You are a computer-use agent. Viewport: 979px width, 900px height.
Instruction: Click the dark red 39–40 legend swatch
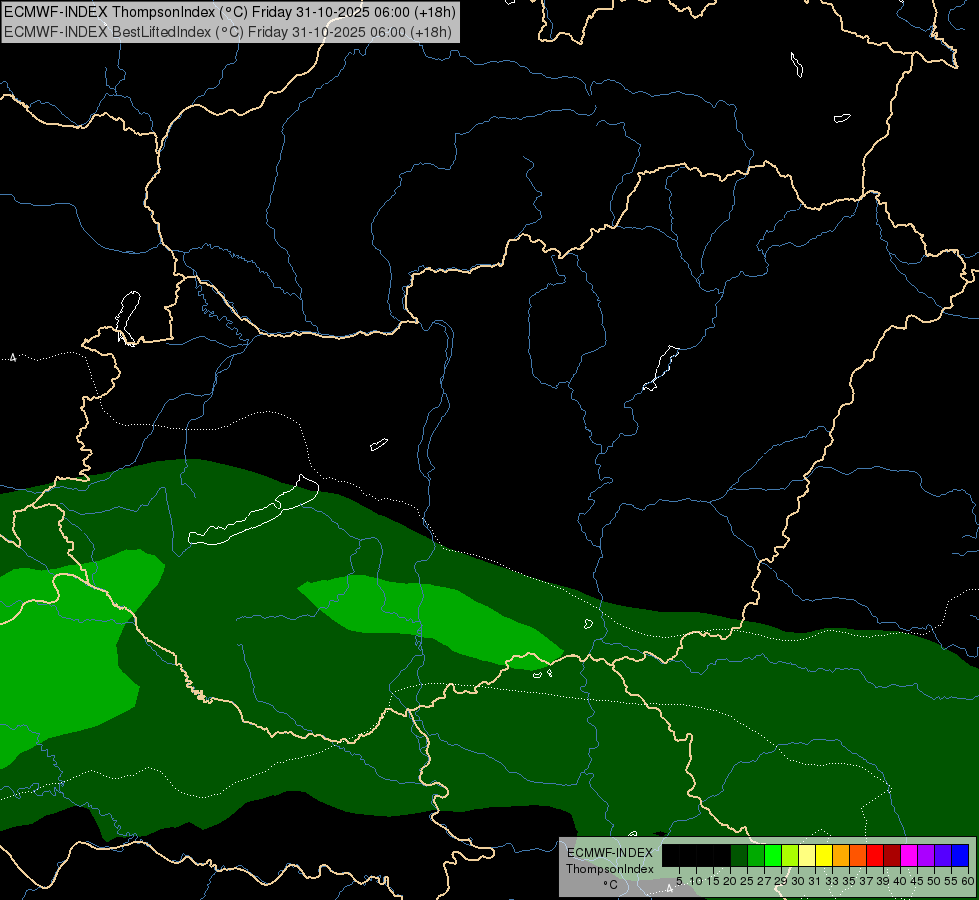coord(893,855)
